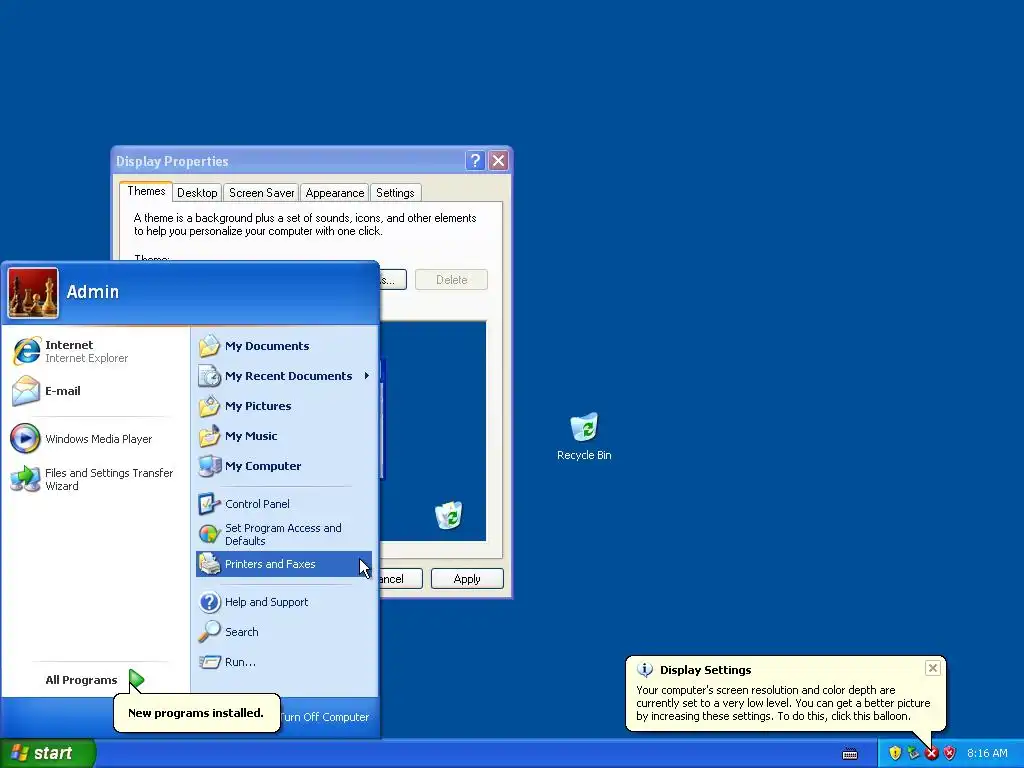Click the 8:16 AM taskbar clock
The width and height of the screenshot is (1024, 768).
pos(987,754)
